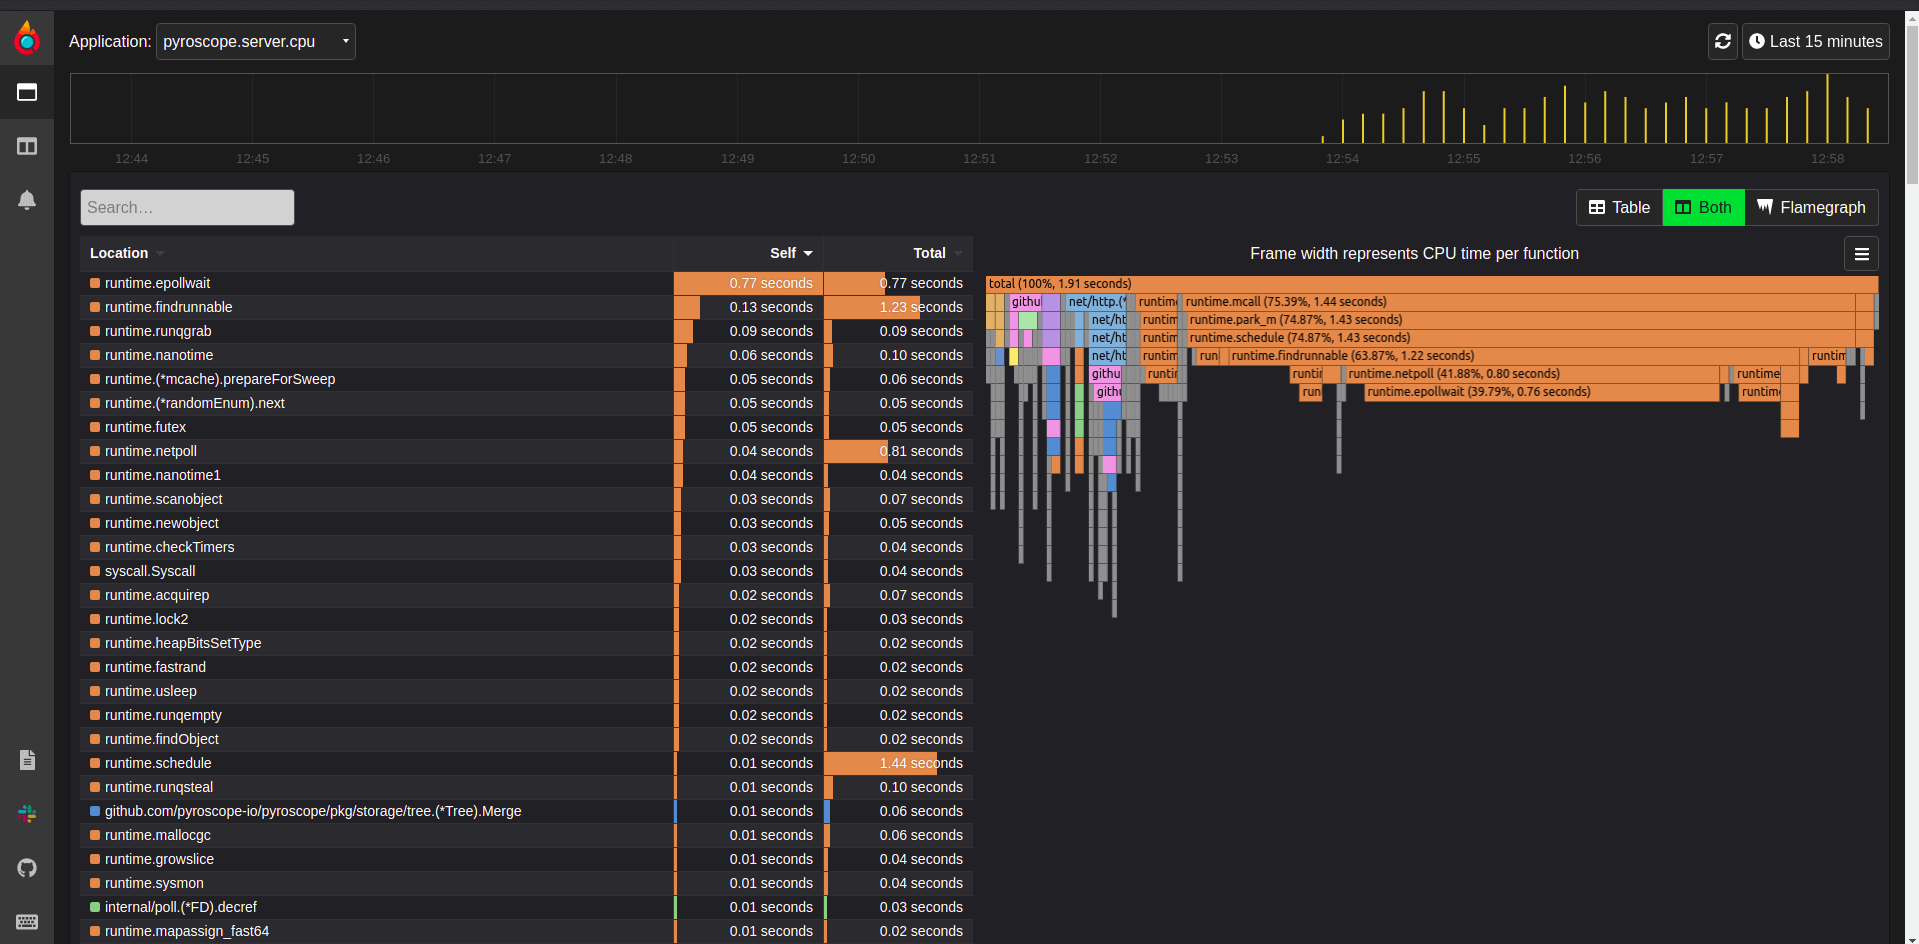Sort table by the Total column

pos(929,253)
